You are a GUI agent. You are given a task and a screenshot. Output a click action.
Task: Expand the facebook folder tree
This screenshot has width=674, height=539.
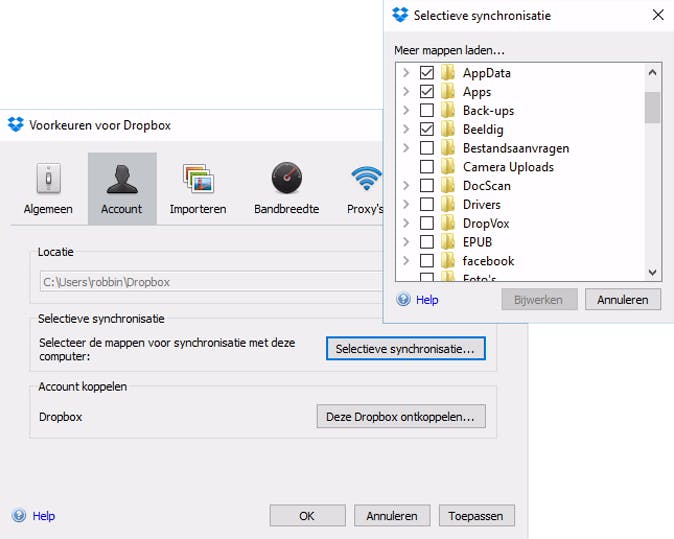point(406,260)
